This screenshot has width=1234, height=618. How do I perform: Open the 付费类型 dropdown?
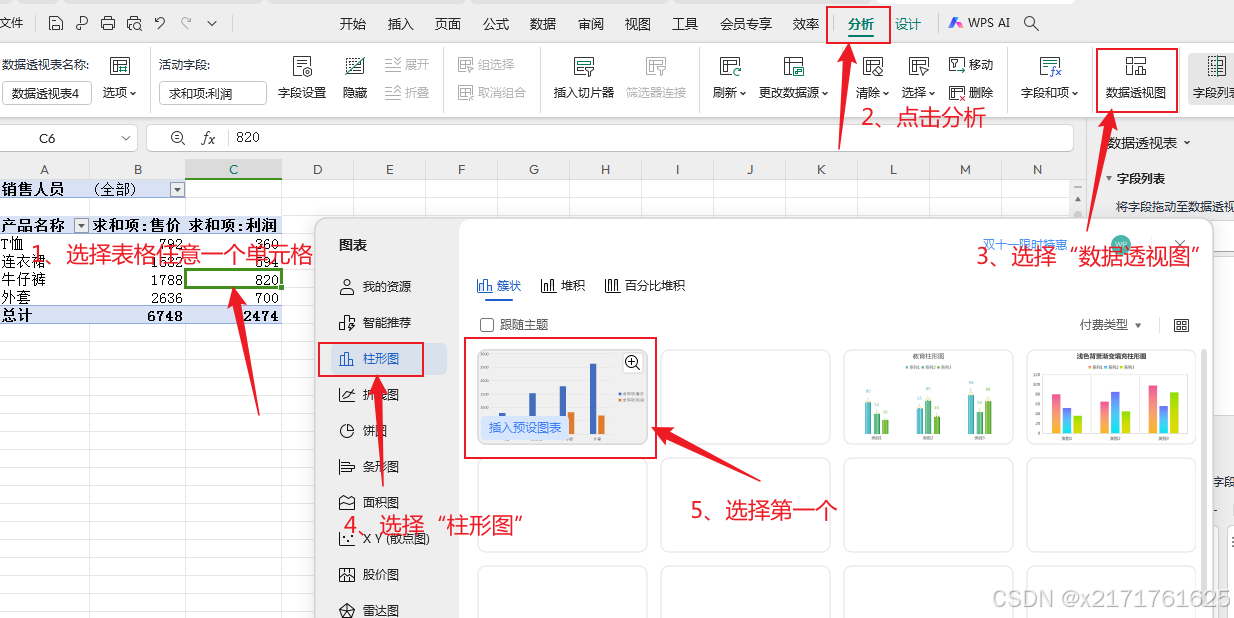[x=1111, y=325]
